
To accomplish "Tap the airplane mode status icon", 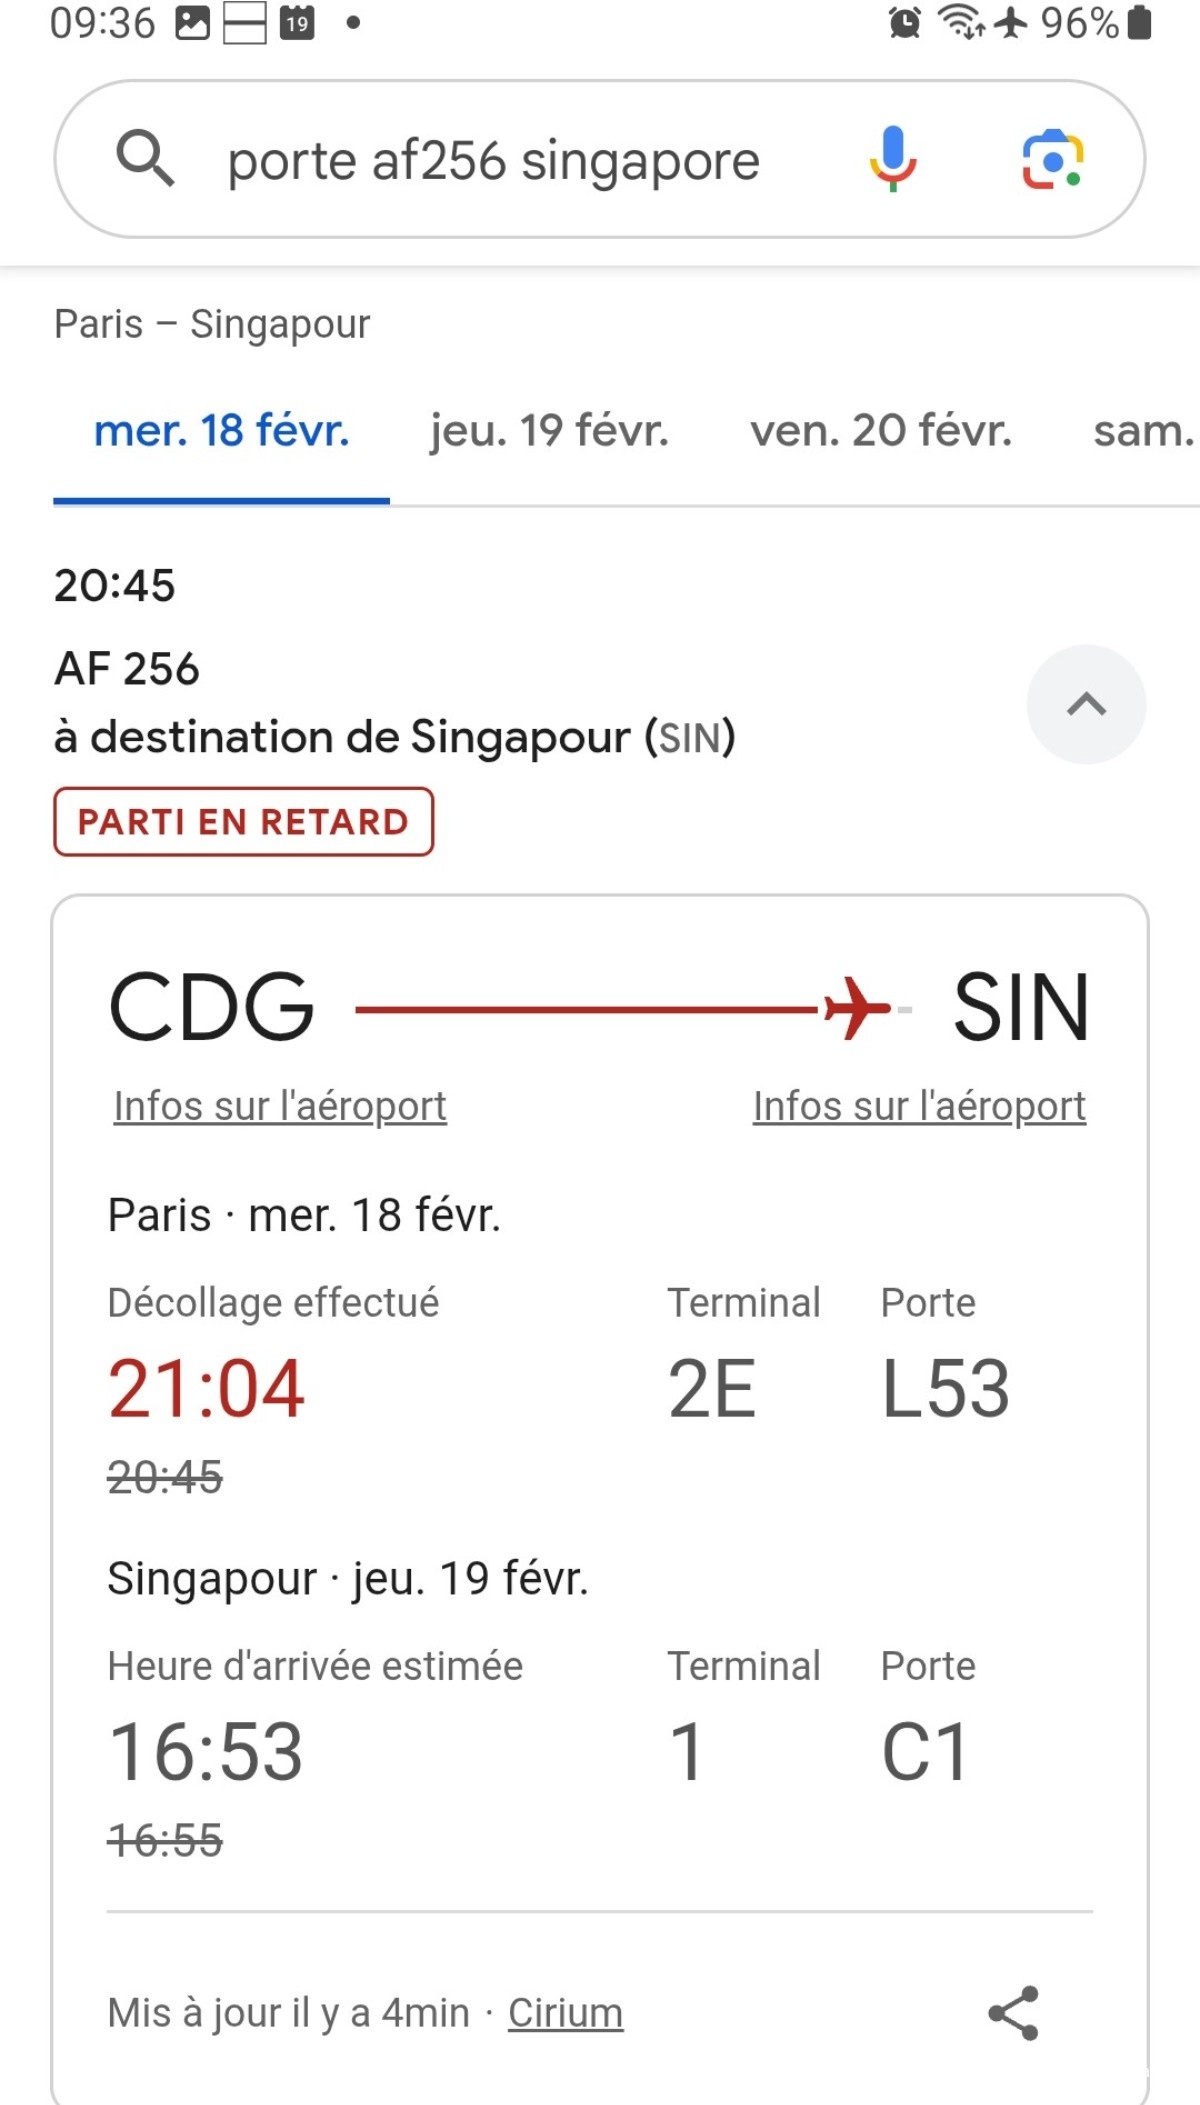I will 1011,22.
